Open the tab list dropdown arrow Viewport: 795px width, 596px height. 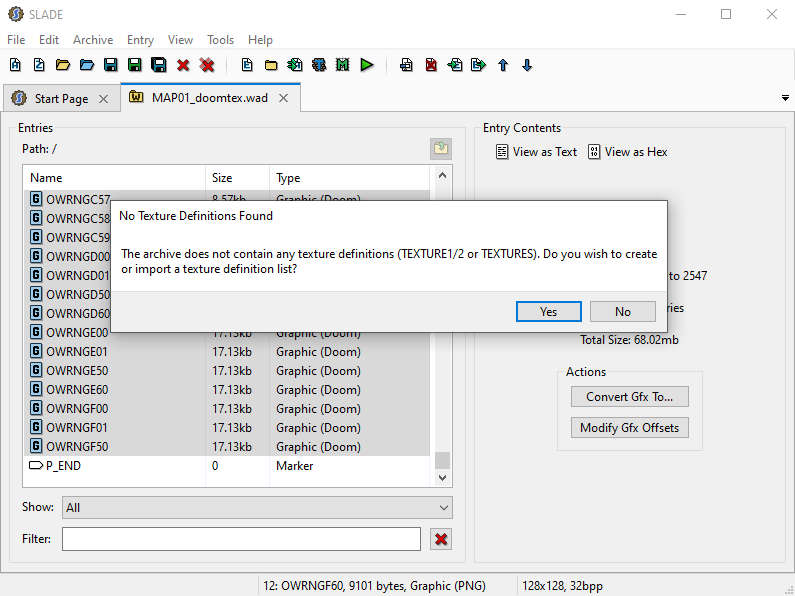point(784,98)
